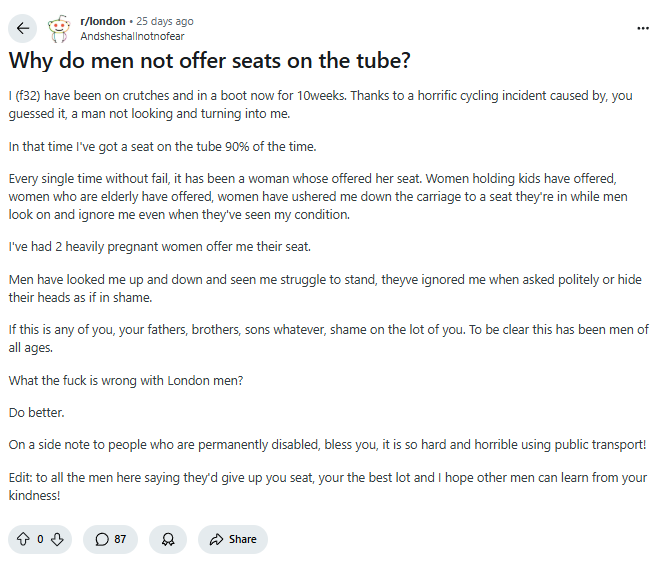Downvote the tube seats post
The width and height of the screenshot is (658, 567).
57,539
